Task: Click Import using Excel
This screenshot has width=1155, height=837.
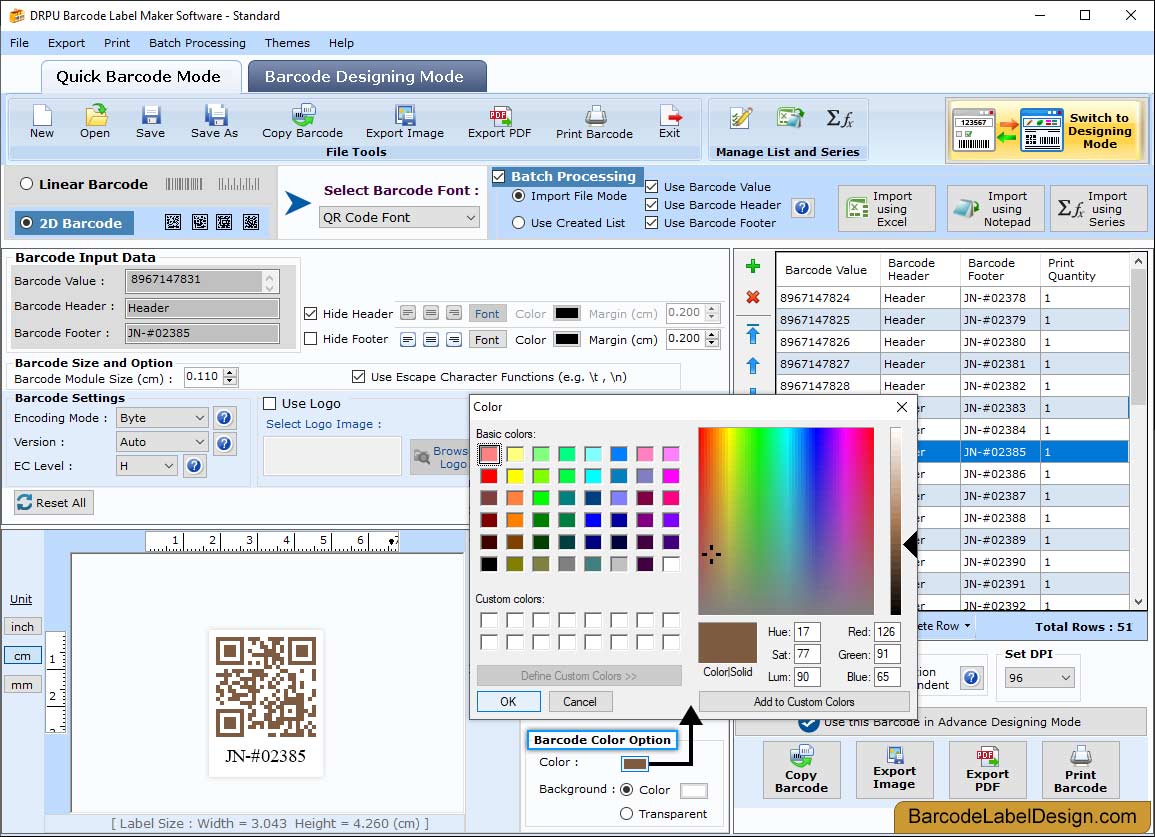Action: pyautogui.click(x=887, y=209)
